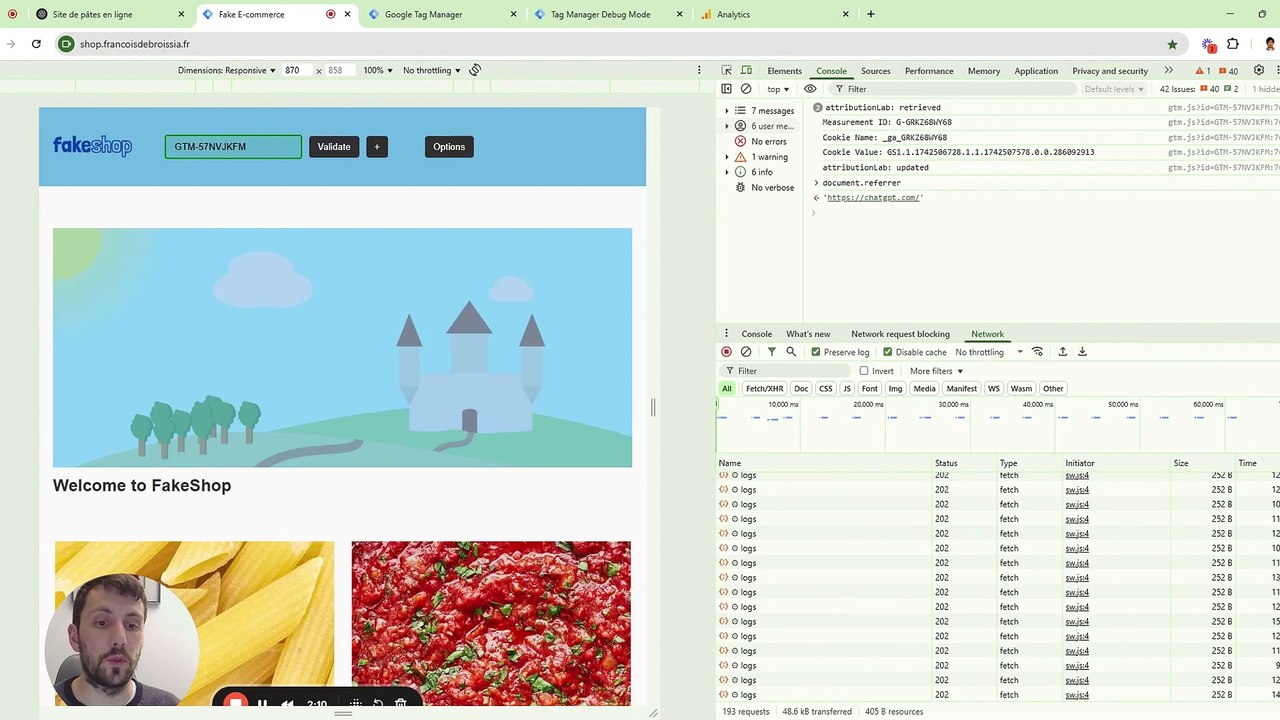Toggle the Disable cache checkbox
Screen dimensions: 1280x720
[887, 352]
